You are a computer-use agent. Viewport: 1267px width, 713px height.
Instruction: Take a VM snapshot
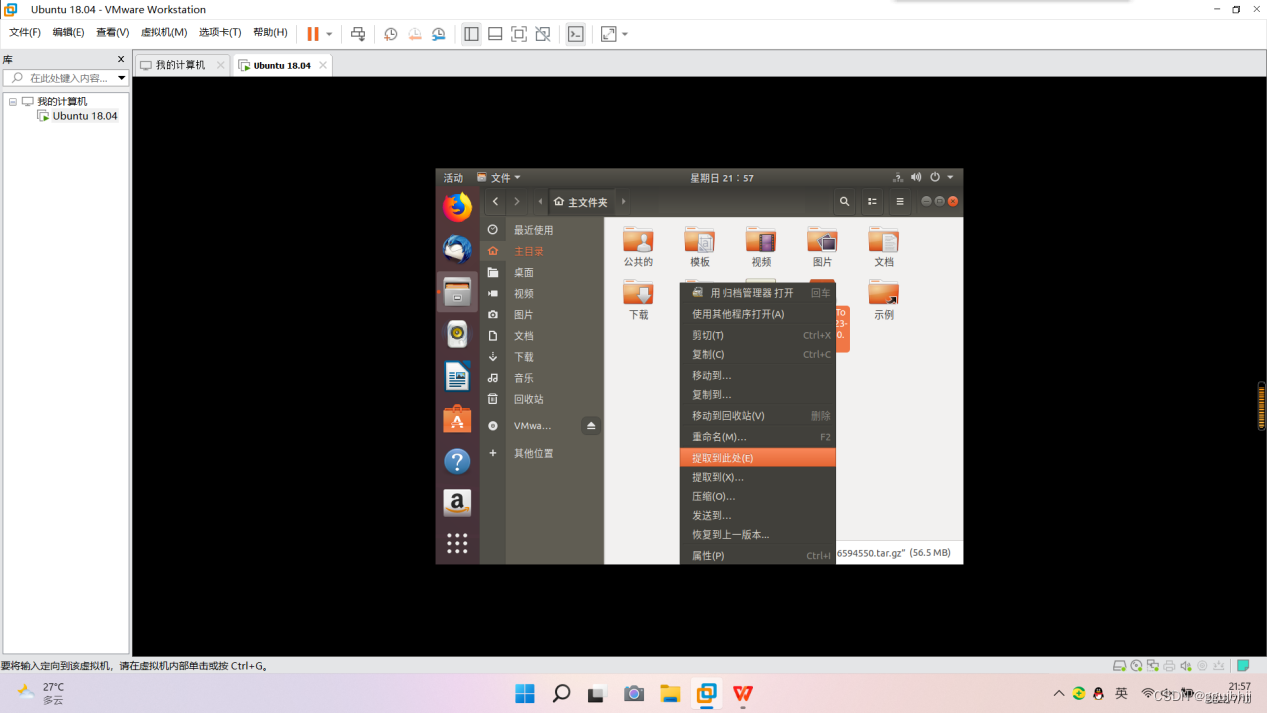click(391, 34)
